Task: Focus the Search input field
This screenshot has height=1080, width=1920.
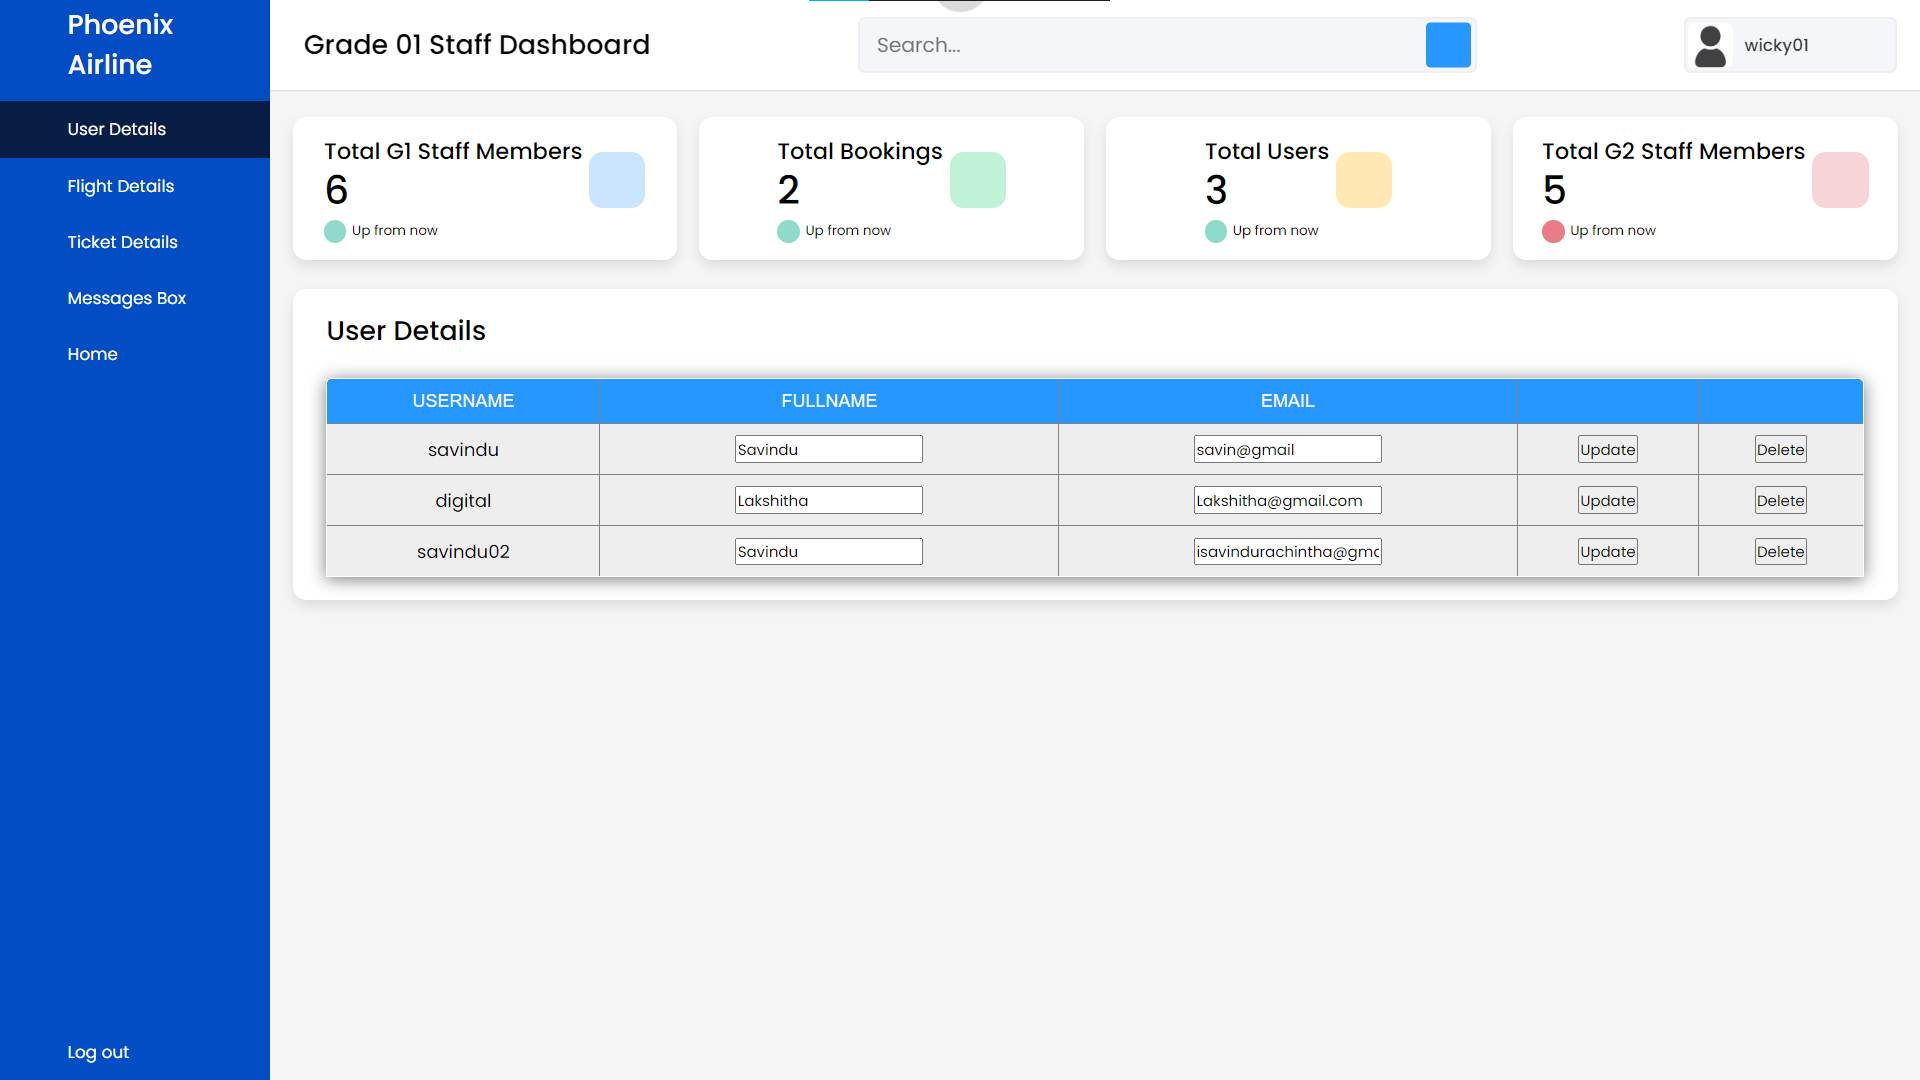Action: [1140, 45]
